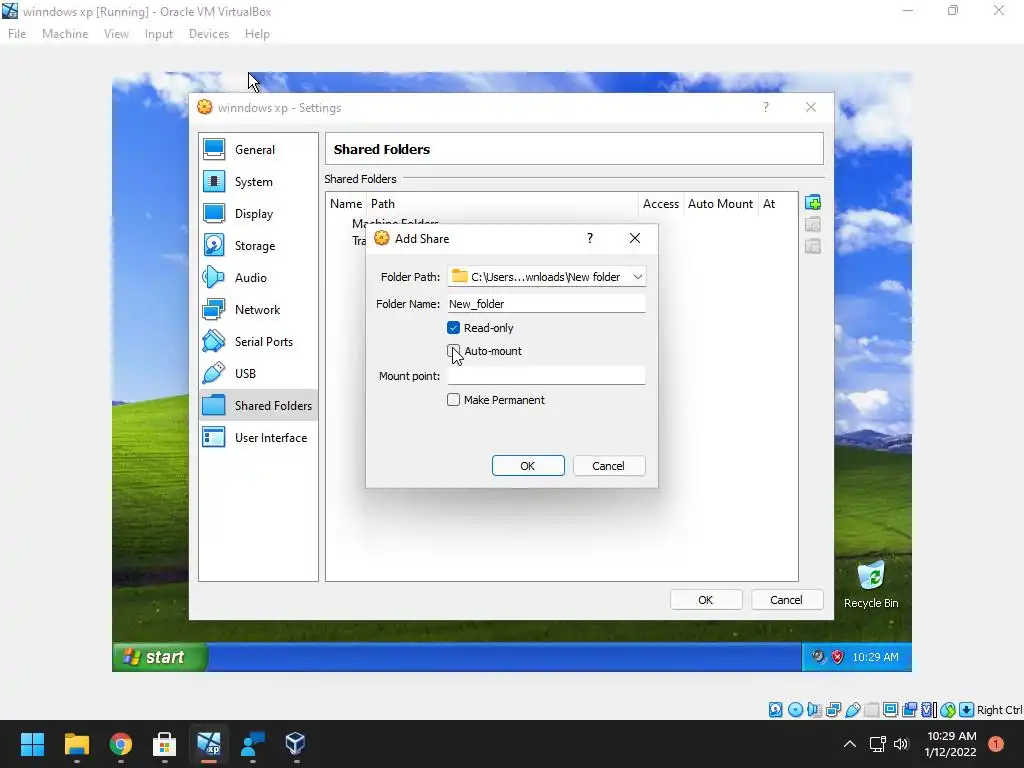Image resolution: width=1024 pixels, height=768 pixels.
Task: Click the keyboard capture arrow indicator
Action: (967, 710)
